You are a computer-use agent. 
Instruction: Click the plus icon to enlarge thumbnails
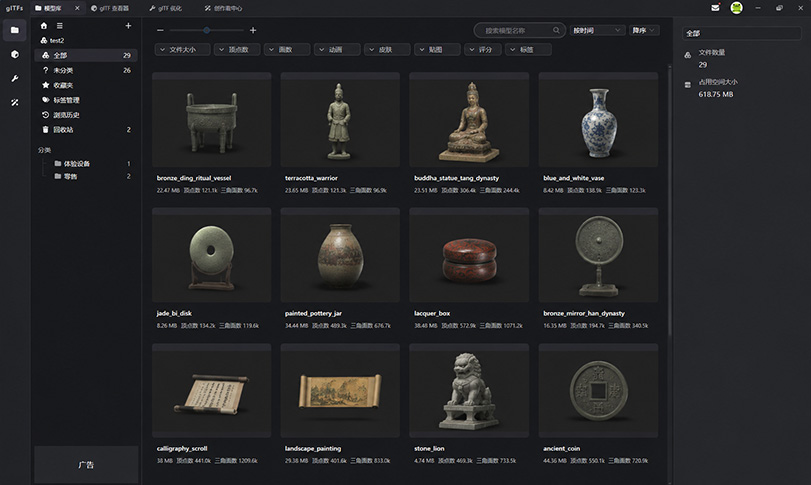coord(253,31)
